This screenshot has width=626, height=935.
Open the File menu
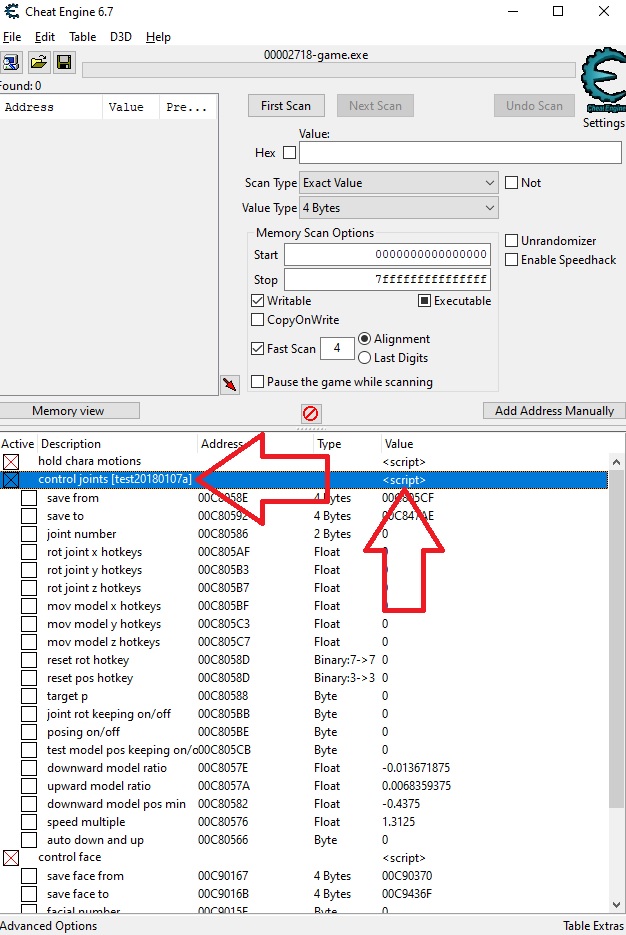[x=12, y=37]
